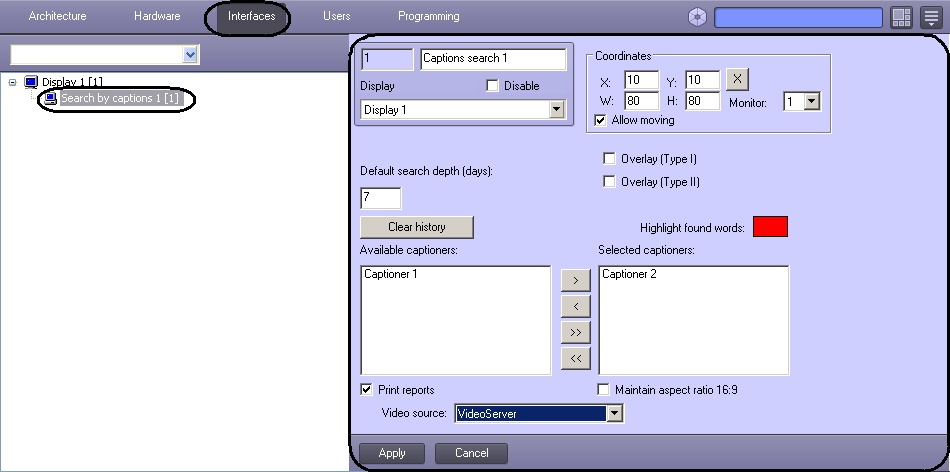This screenshot has width=950, height=472.
Task: Open the object filter dropdown above tree
Action: point(190,55)
